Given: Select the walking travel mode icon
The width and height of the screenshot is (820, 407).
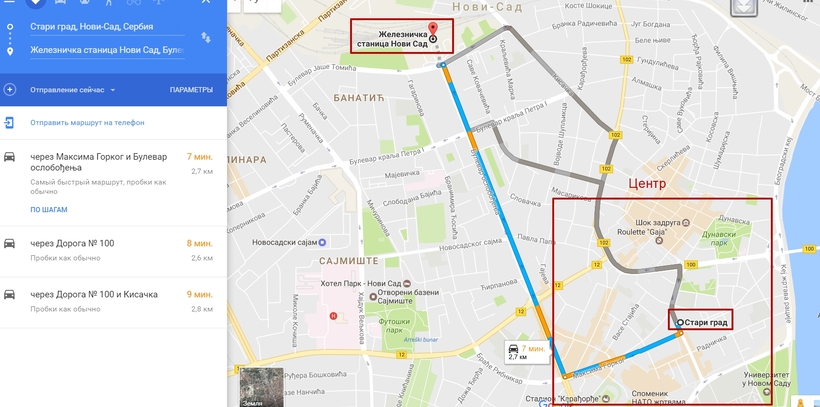Looking at the screenshot, I should [109, 2].
